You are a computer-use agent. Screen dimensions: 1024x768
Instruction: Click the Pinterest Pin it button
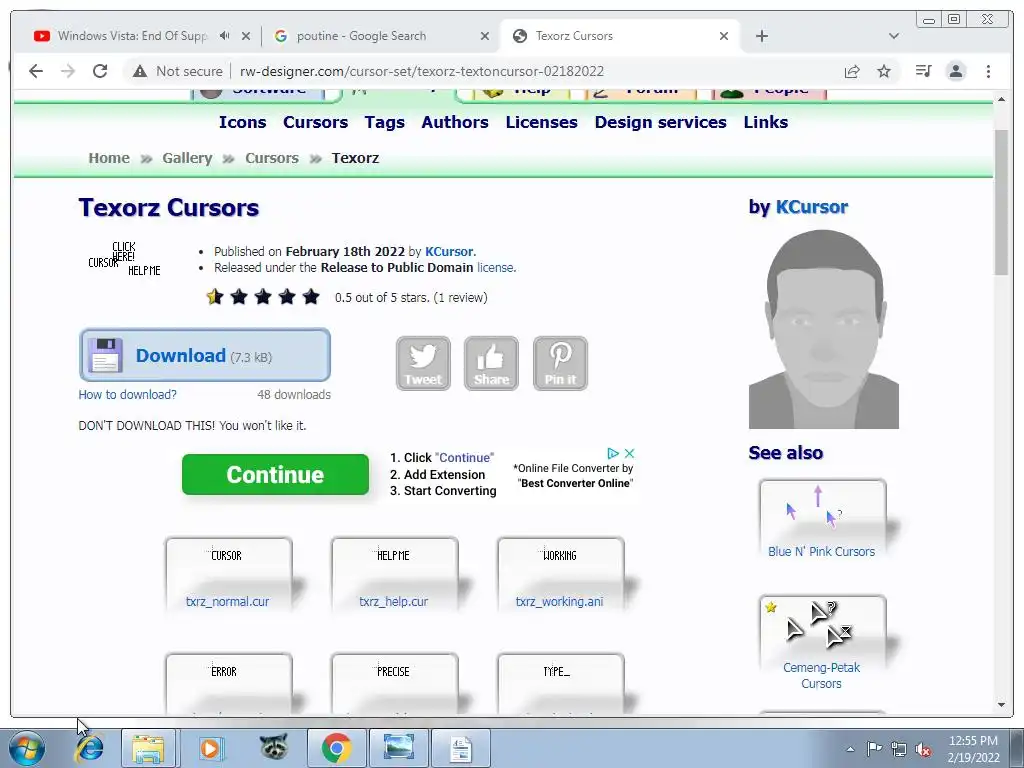coord(560,363)
